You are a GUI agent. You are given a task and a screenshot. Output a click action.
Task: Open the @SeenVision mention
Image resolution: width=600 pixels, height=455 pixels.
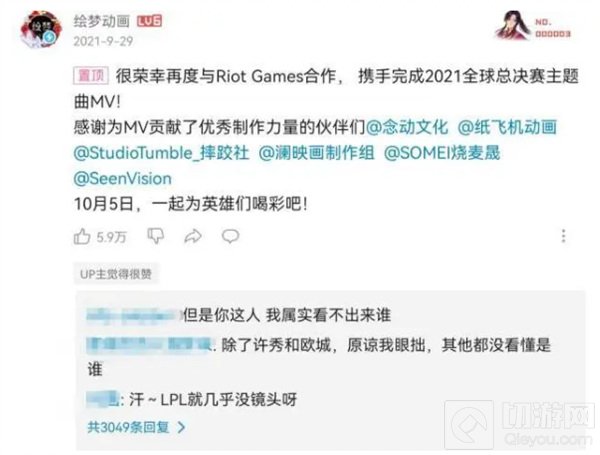(x=122, y=179)
